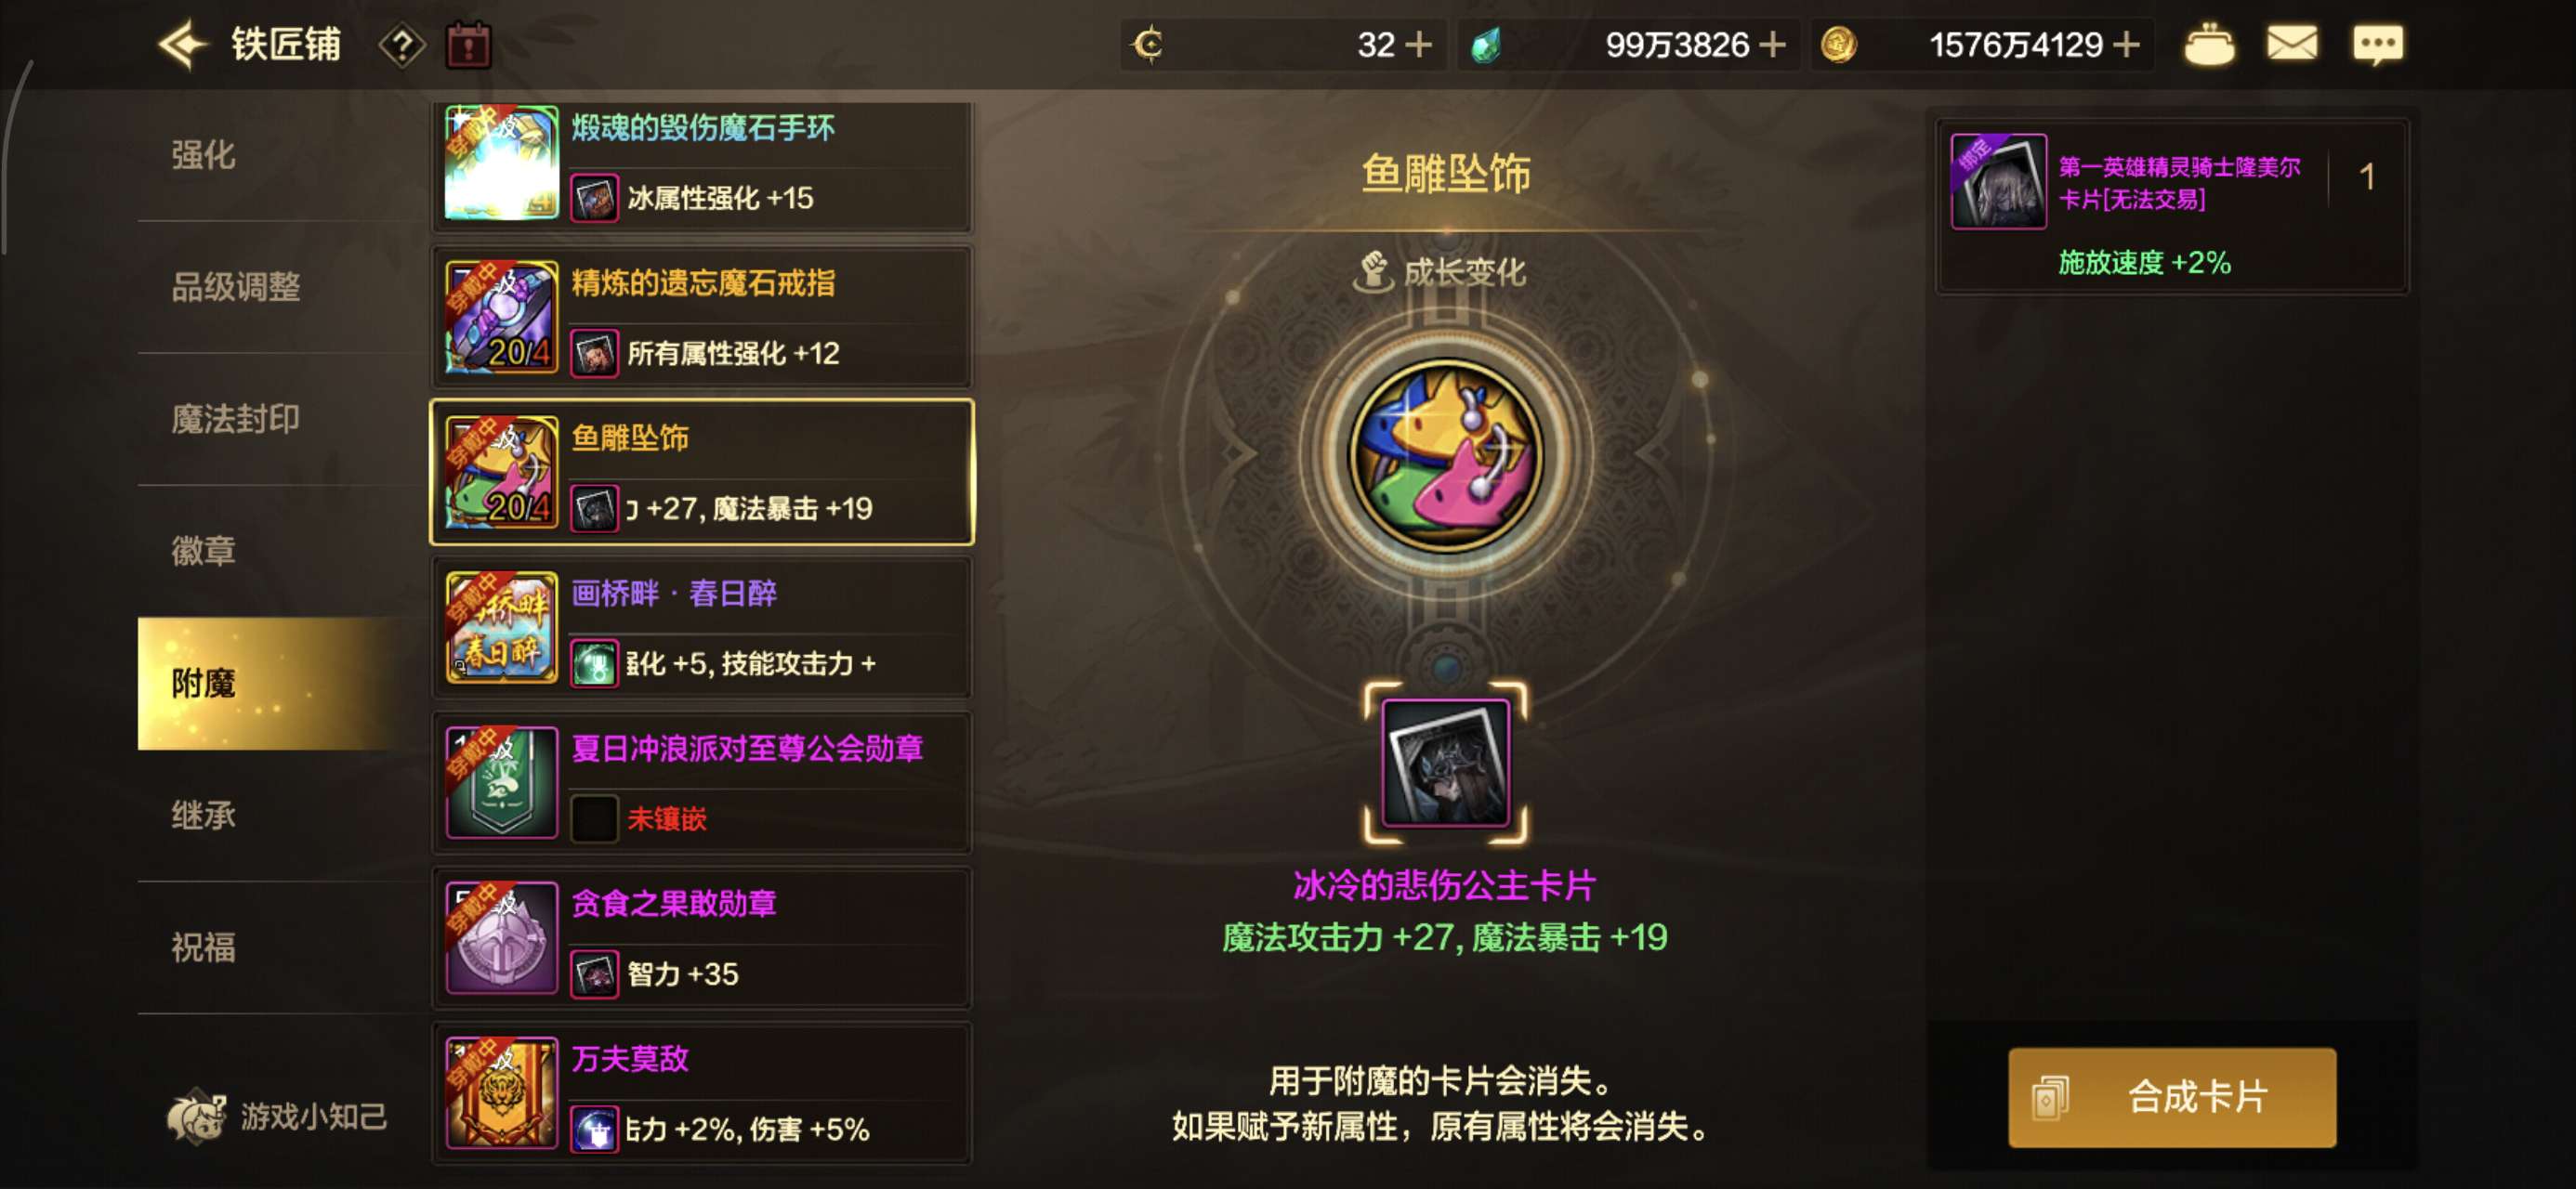Select the 贪食之果敢勋章 list item
The height and width of the screenshot is (1189, 2576).
click(702, 937)
